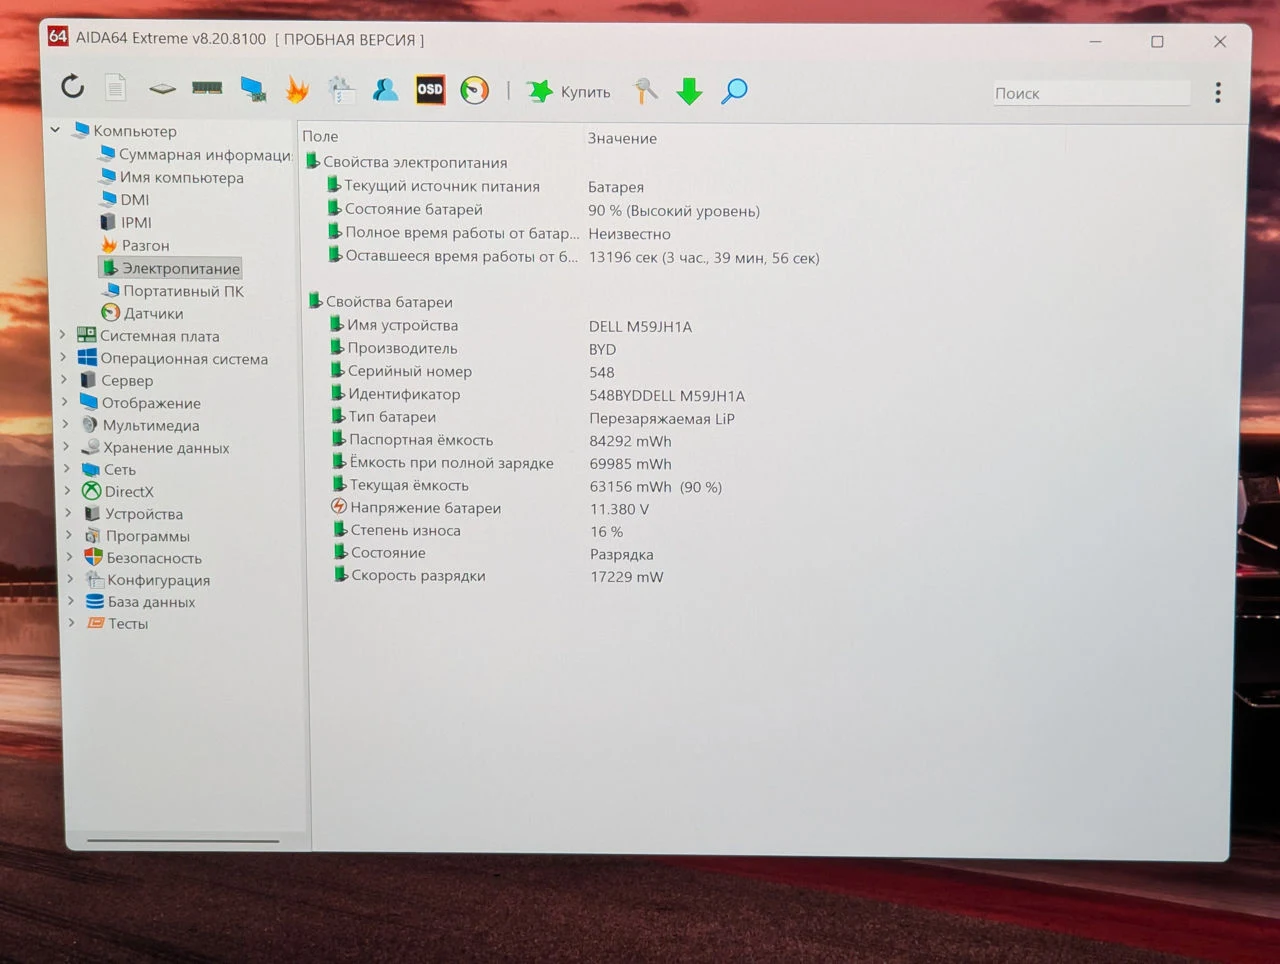Click the green download arrow icon
The image size is (1280, 964).
tap(689, 92)
